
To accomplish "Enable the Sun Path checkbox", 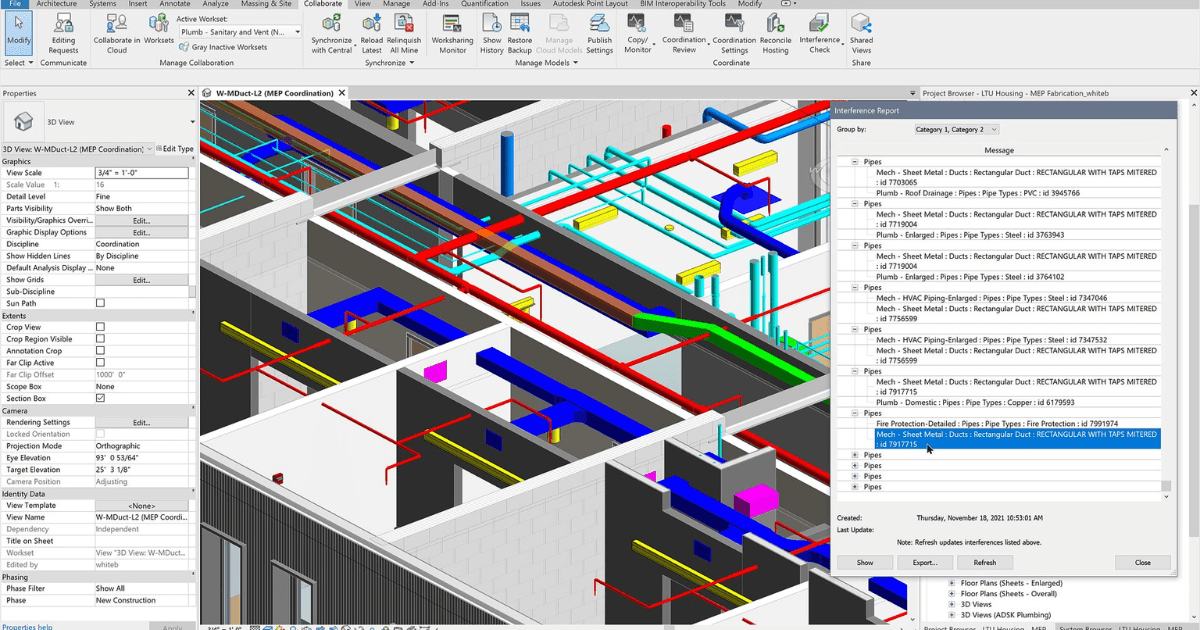I will (100, 303).
